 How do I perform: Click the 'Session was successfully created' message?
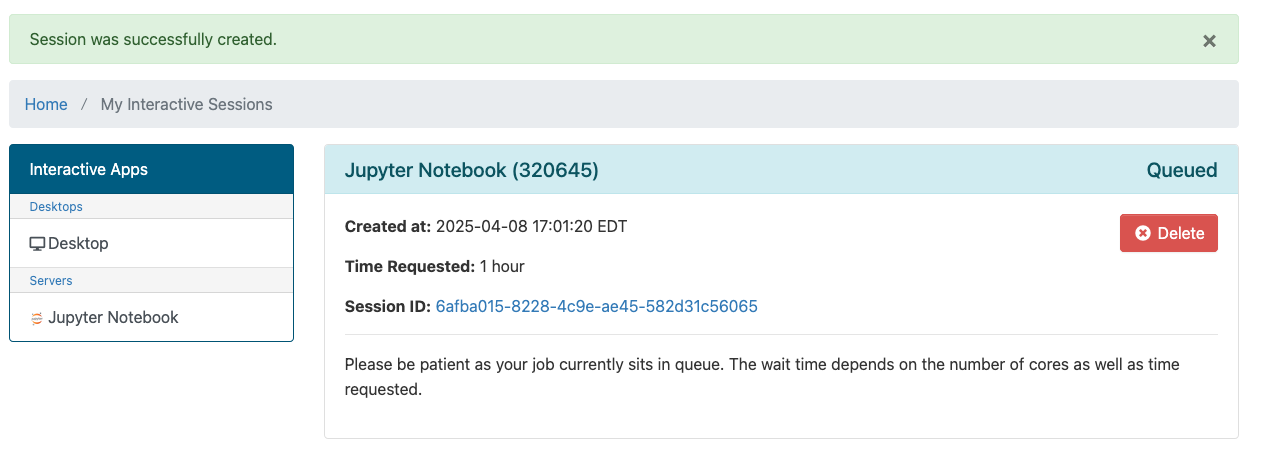pyautogui.click(x=153, y=40)
